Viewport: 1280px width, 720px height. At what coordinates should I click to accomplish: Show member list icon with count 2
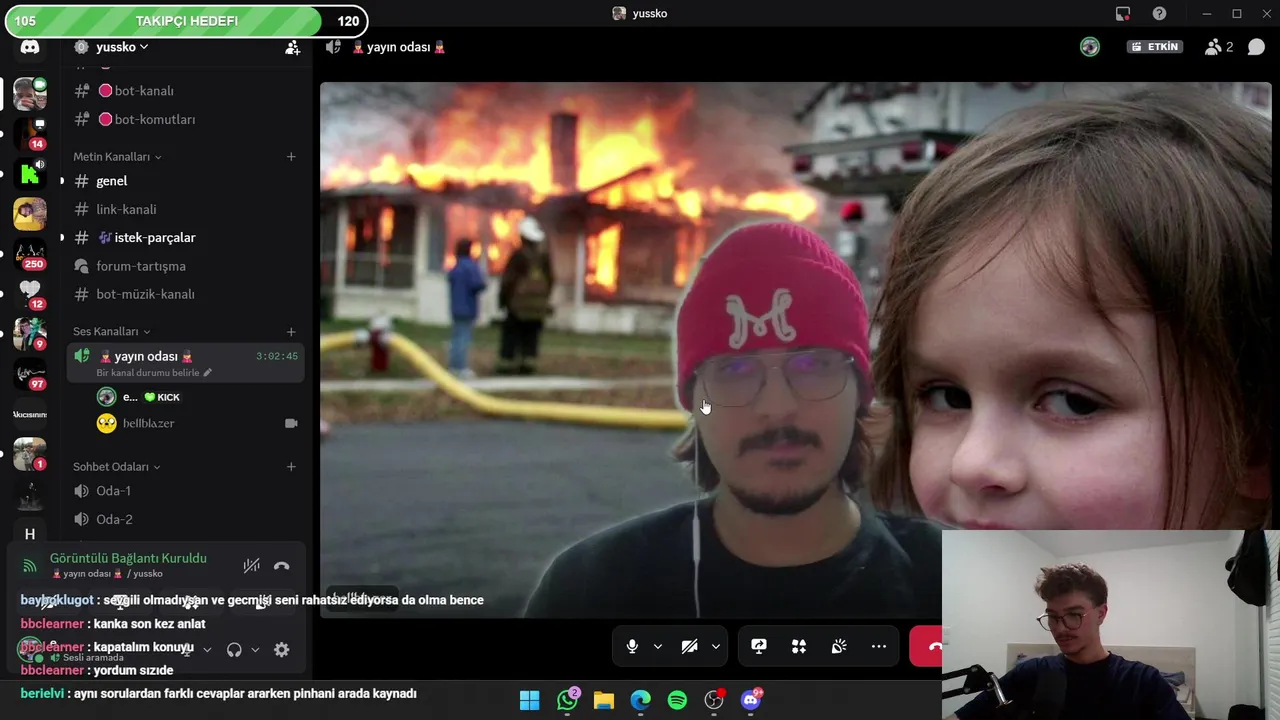[x=1219, y=47]
